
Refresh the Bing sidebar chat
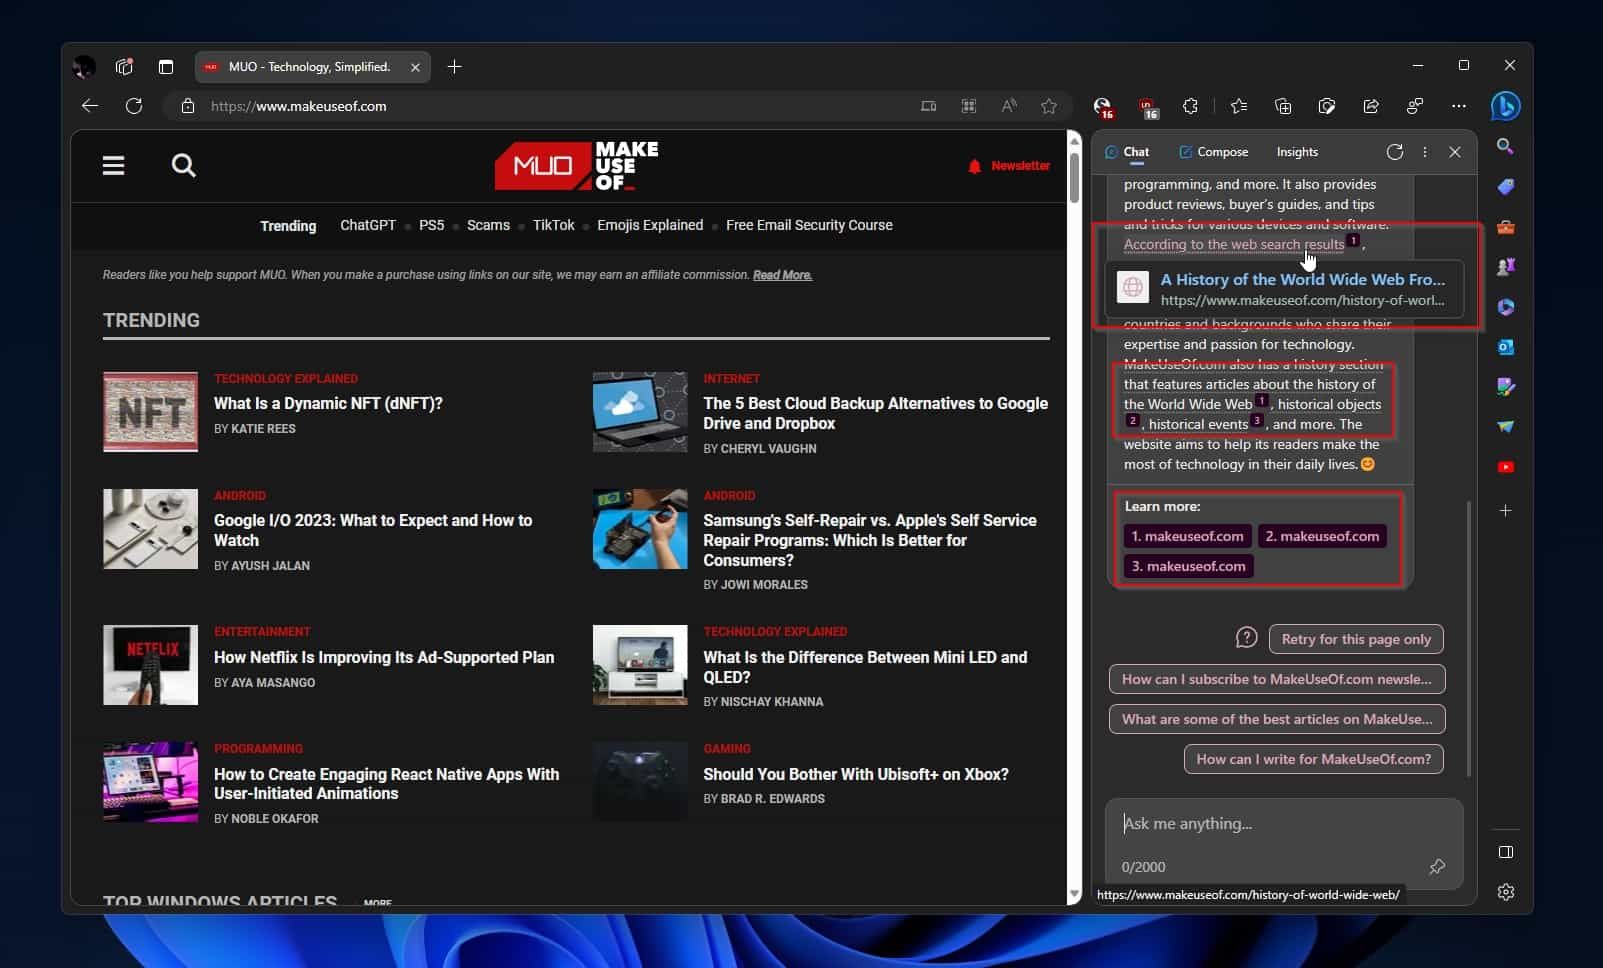coord(1395,152)
